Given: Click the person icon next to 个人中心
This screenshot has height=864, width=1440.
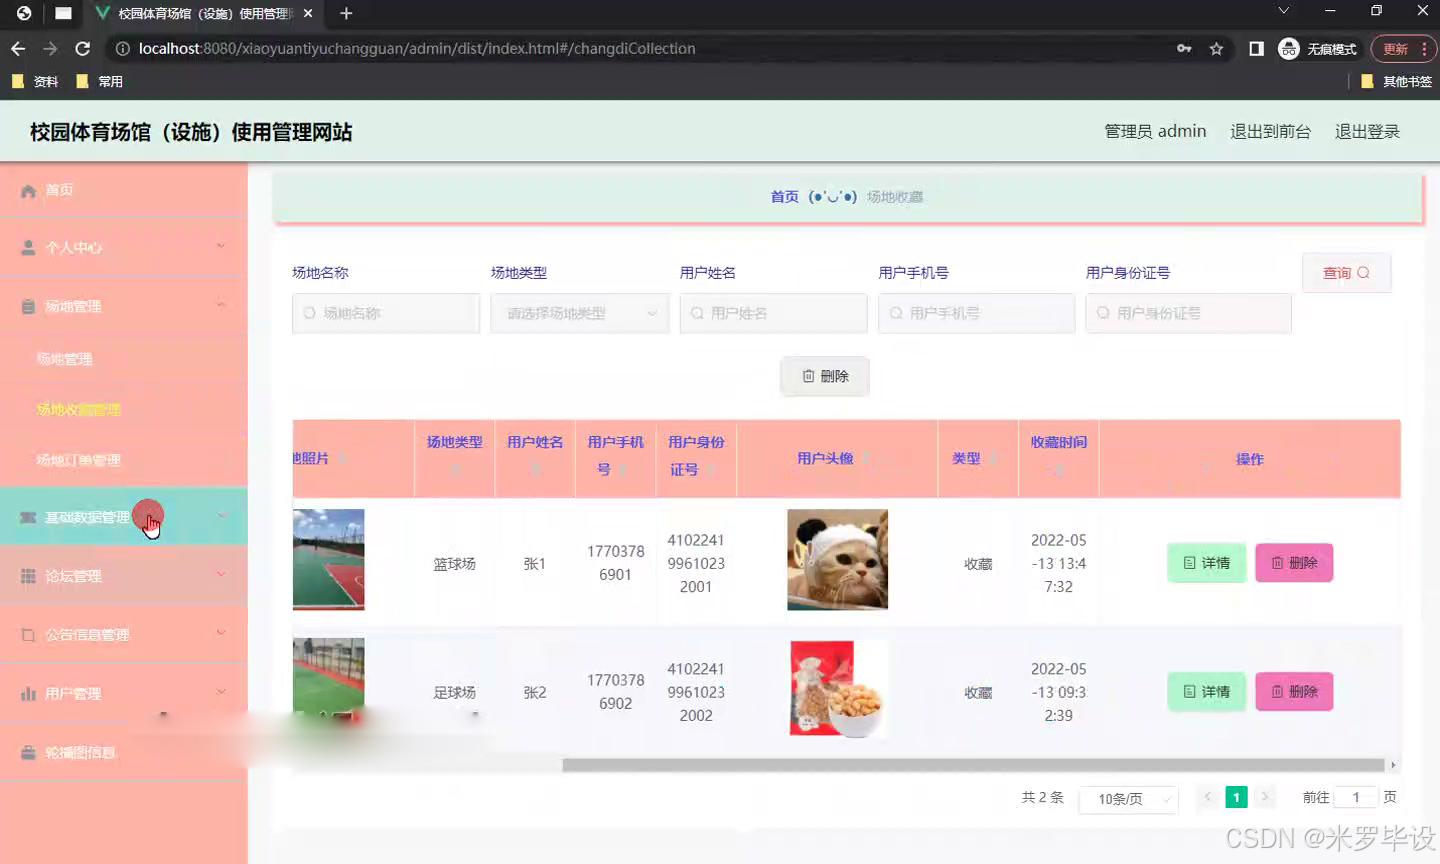Looking at the screenshot, I should pos(29,246).
